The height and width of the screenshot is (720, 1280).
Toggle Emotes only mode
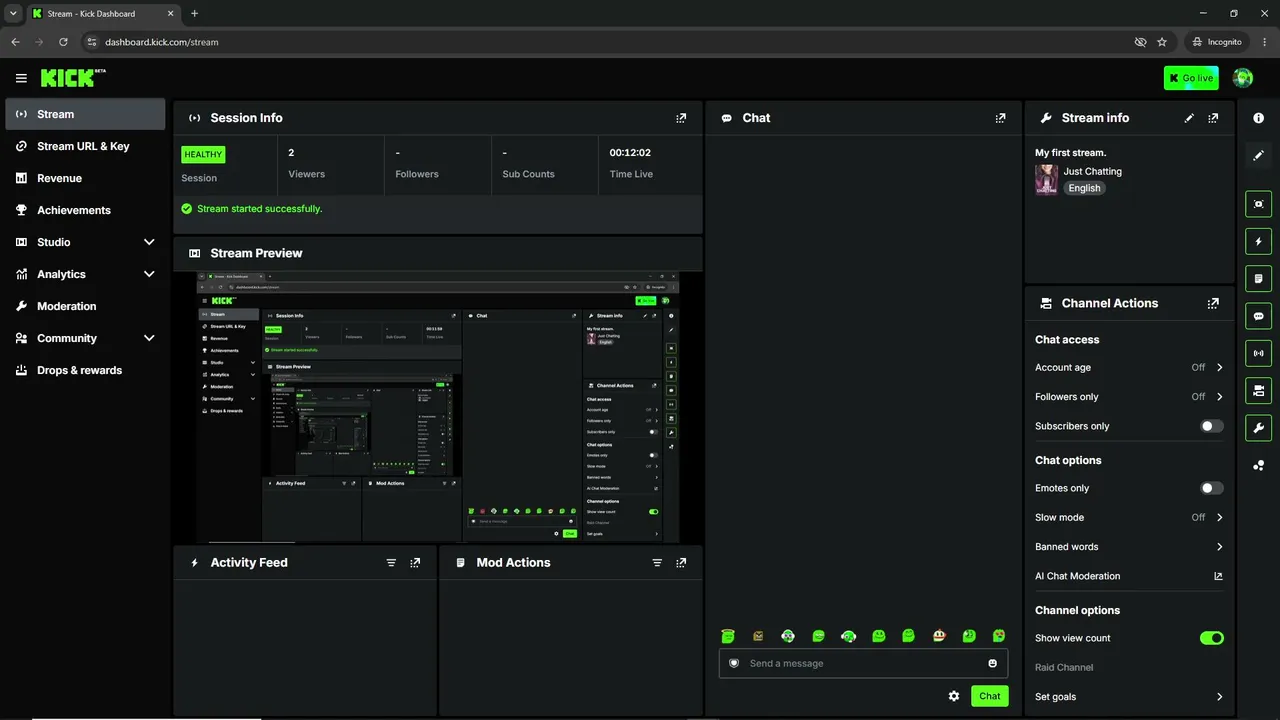click(1211, 488)
